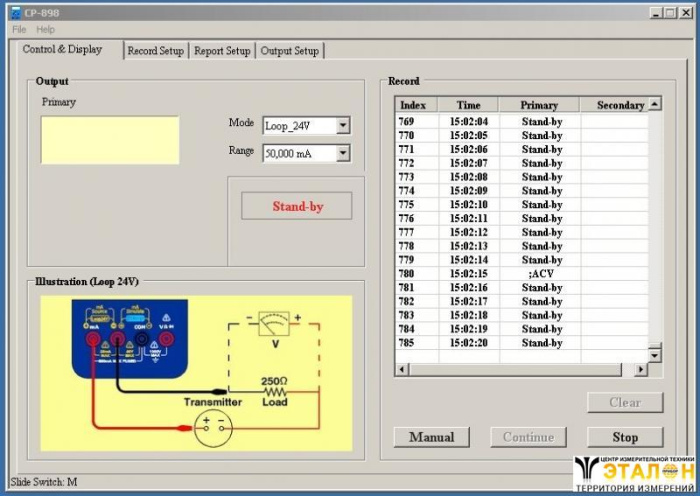The image size is (700, 496).
Task: Select the Control & Display tab
Action: click(62, 49)
